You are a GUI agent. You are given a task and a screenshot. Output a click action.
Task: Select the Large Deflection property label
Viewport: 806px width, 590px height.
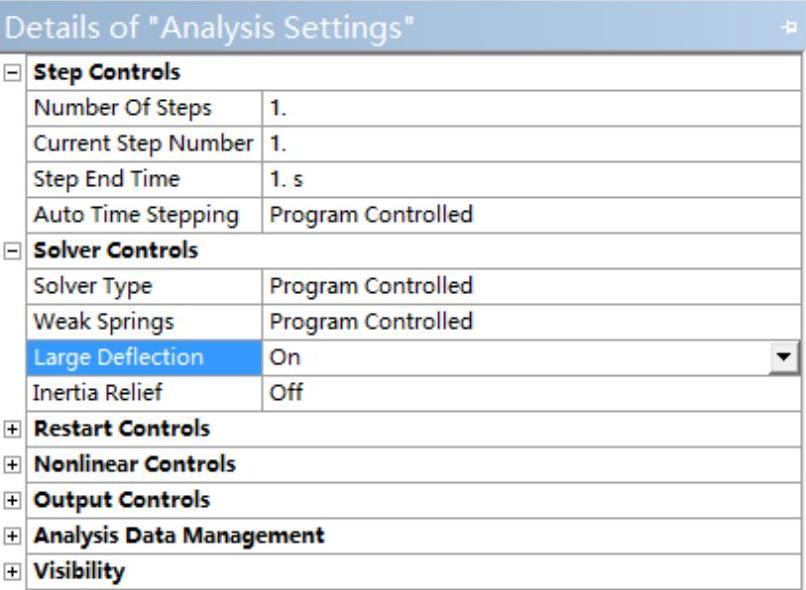pyautogui.click(x=118, y=358)
